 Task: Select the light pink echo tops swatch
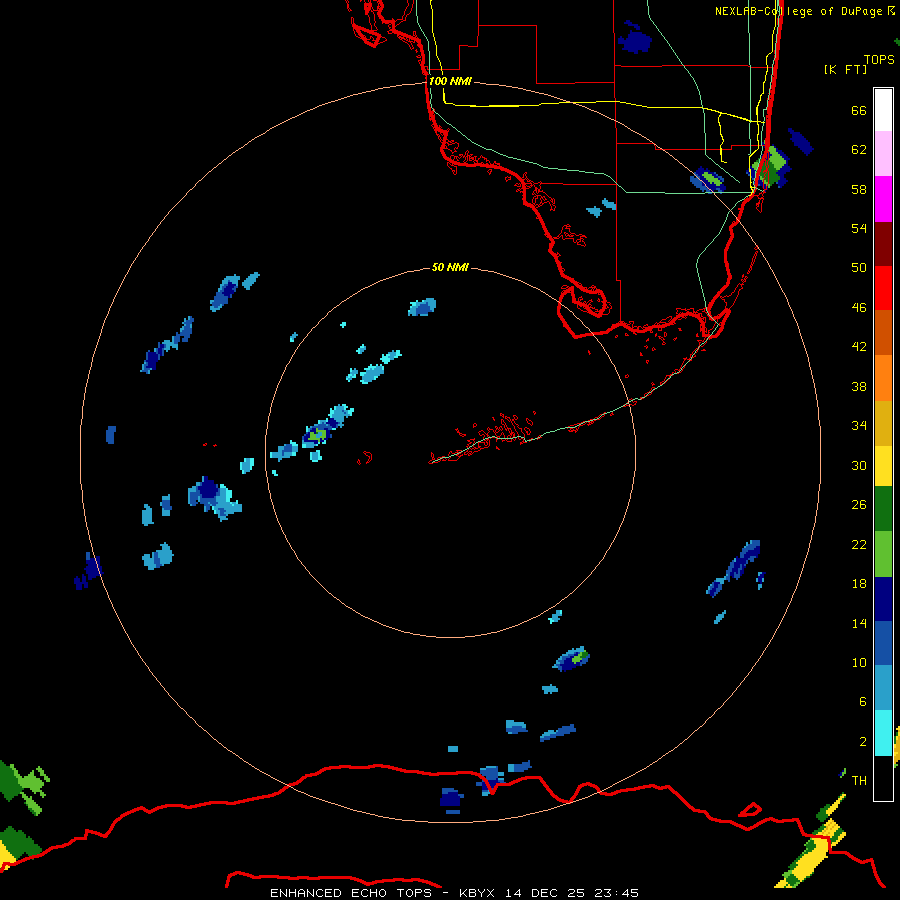[883, 154]
